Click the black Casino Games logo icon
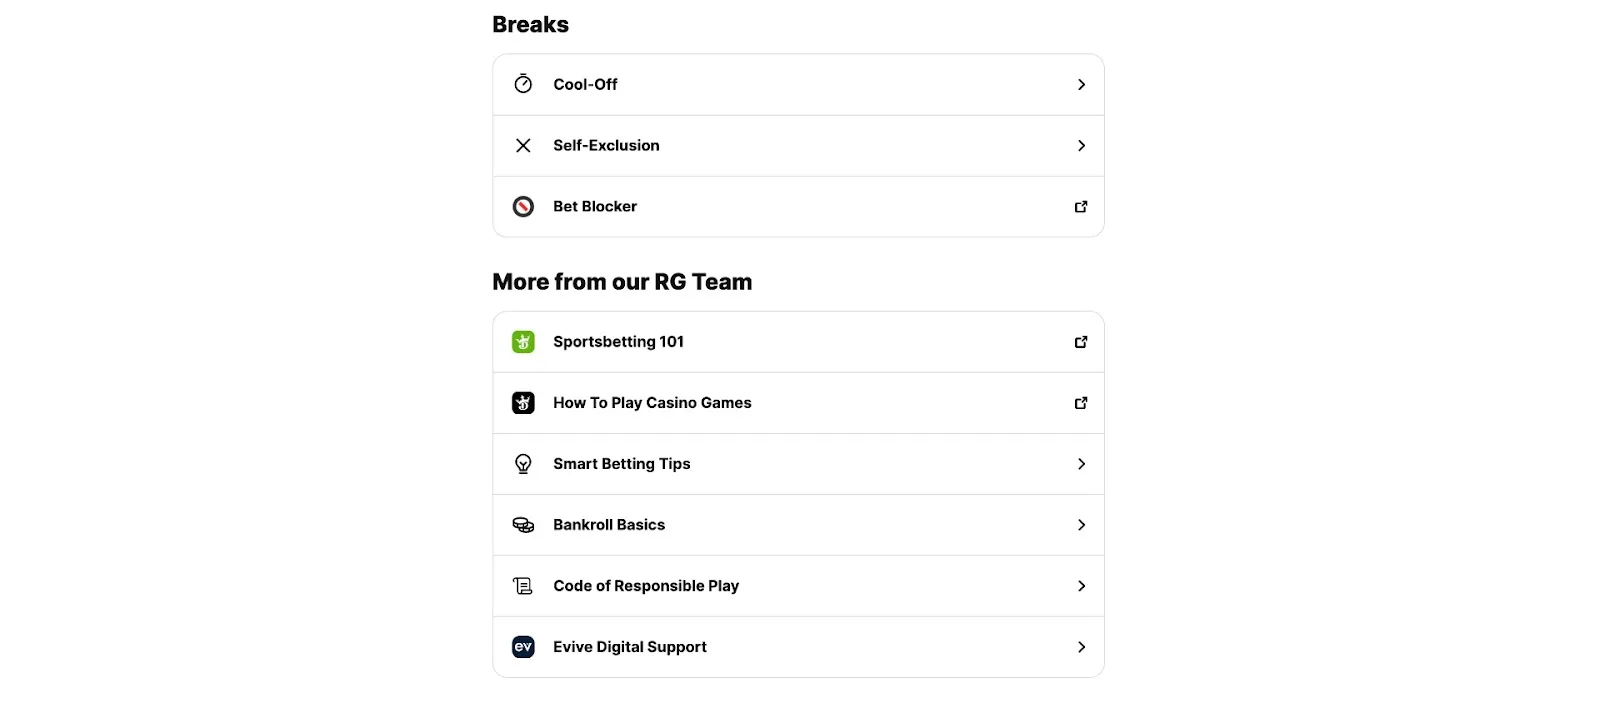Image resolution: width=1600 pixels, height=708 pixels. click(523, 403)
